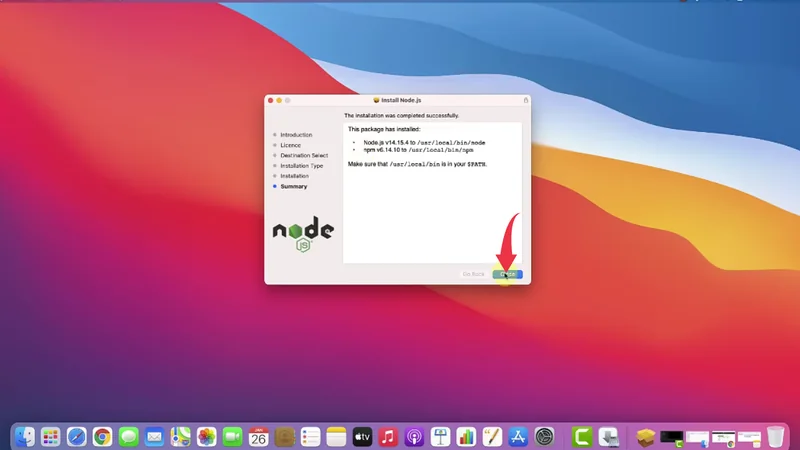Launch Camtasia from the Dock
Image resolution: width=800 pixels, height=450 pixels.
(582, 436)
